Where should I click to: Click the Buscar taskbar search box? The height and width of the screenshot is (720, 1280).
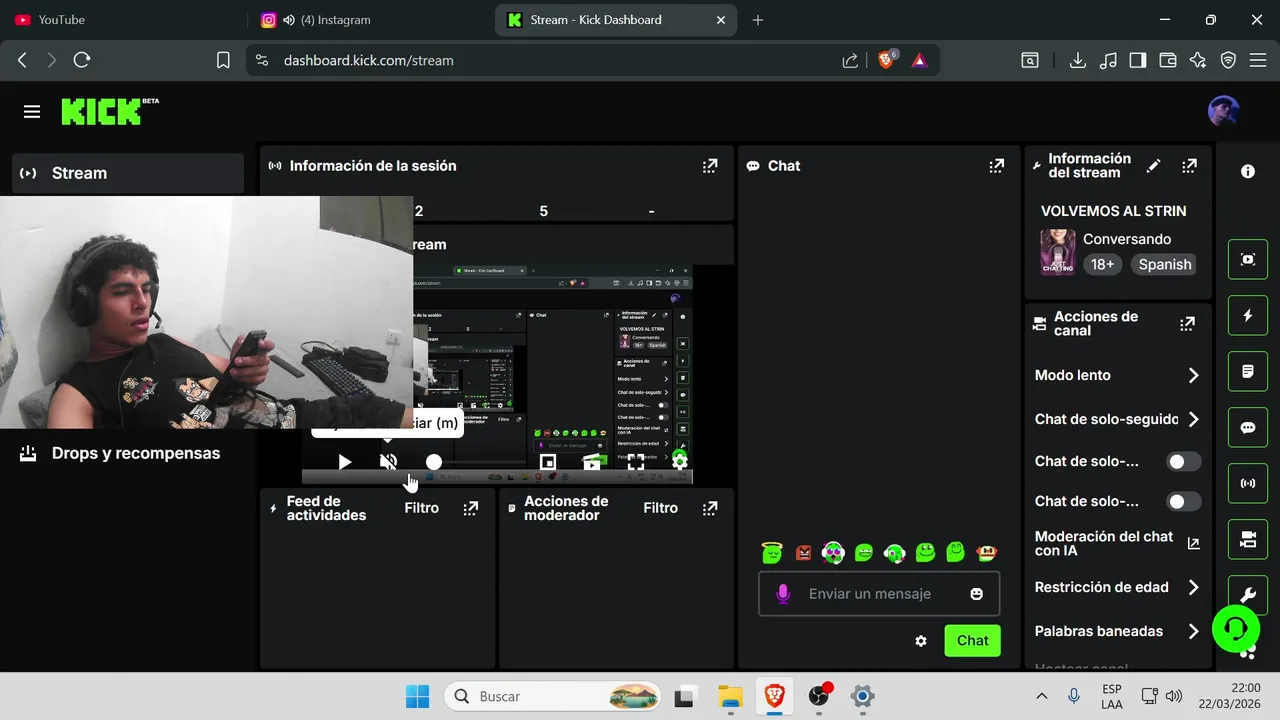tap(554, 696)
